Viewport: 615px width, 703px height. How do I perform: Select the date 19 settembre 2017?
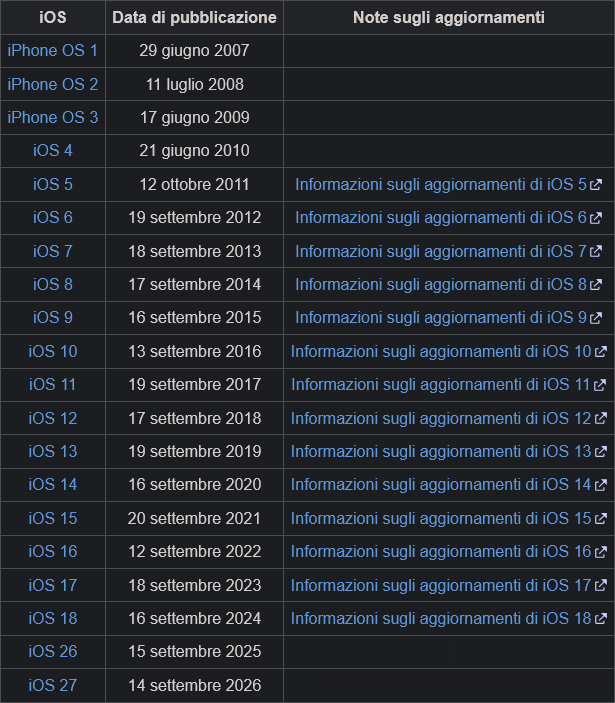pos(195,384)
